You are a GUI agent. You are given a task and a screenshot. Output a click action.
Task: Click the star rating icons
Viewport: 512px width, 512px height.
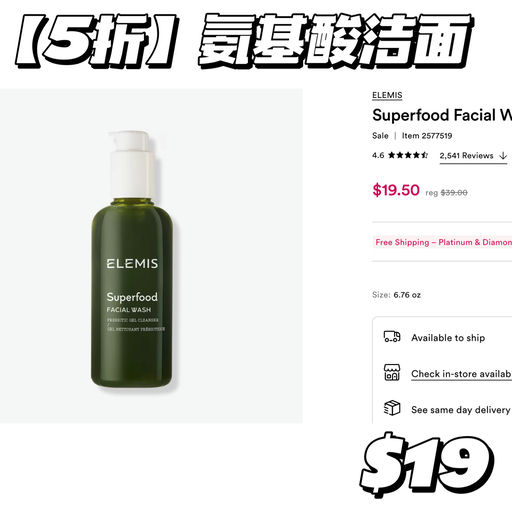pos(408,155)
